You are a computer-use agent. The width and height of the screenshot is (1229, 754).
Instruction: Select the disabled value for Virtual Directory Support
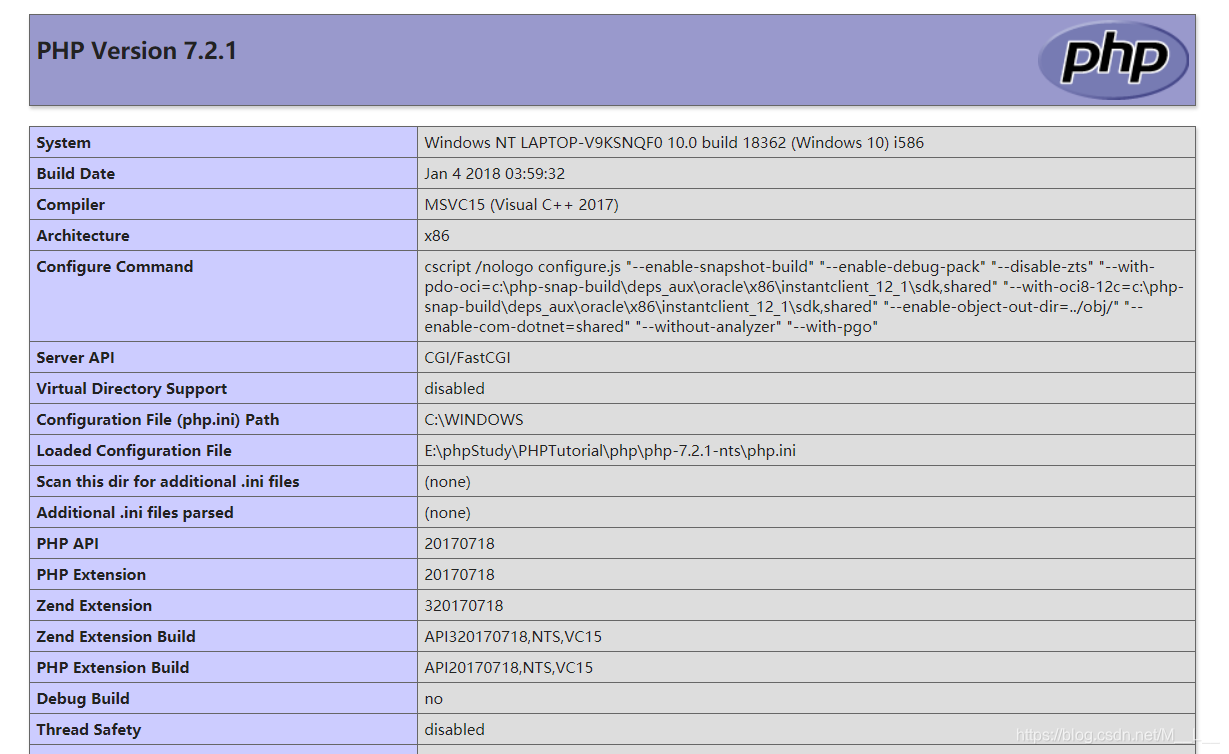pos(455,389)
